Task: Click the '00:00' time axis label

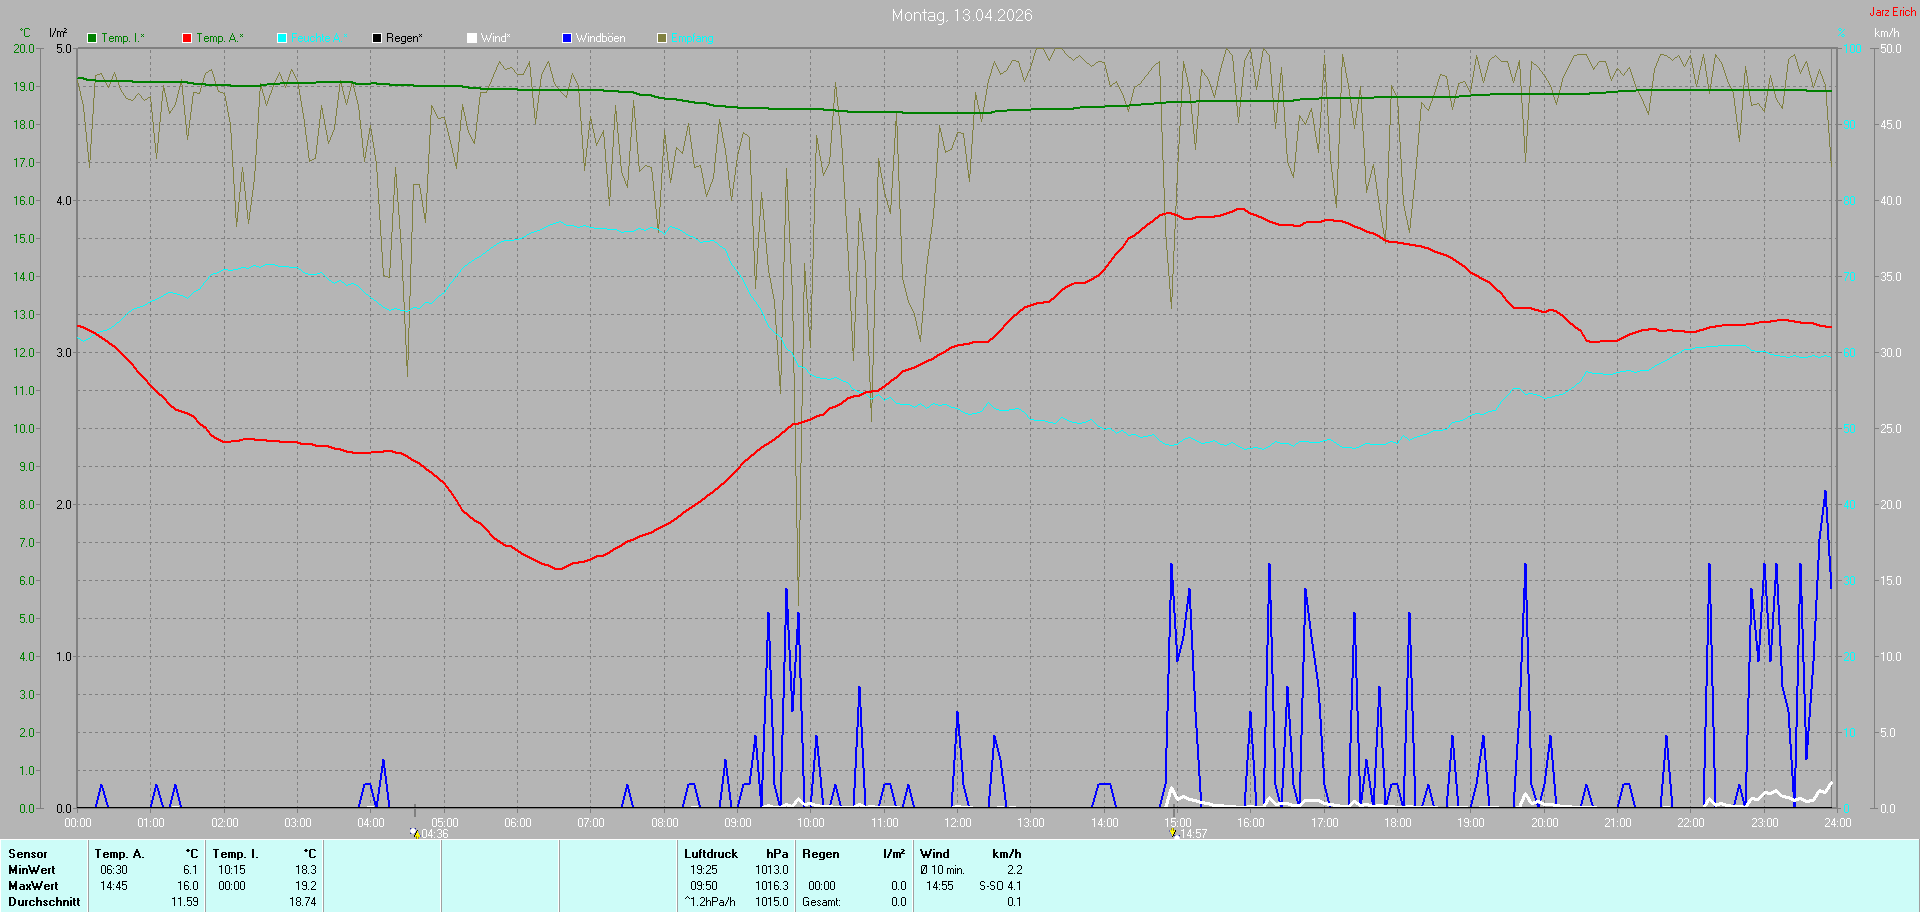Action: (78, 823)
